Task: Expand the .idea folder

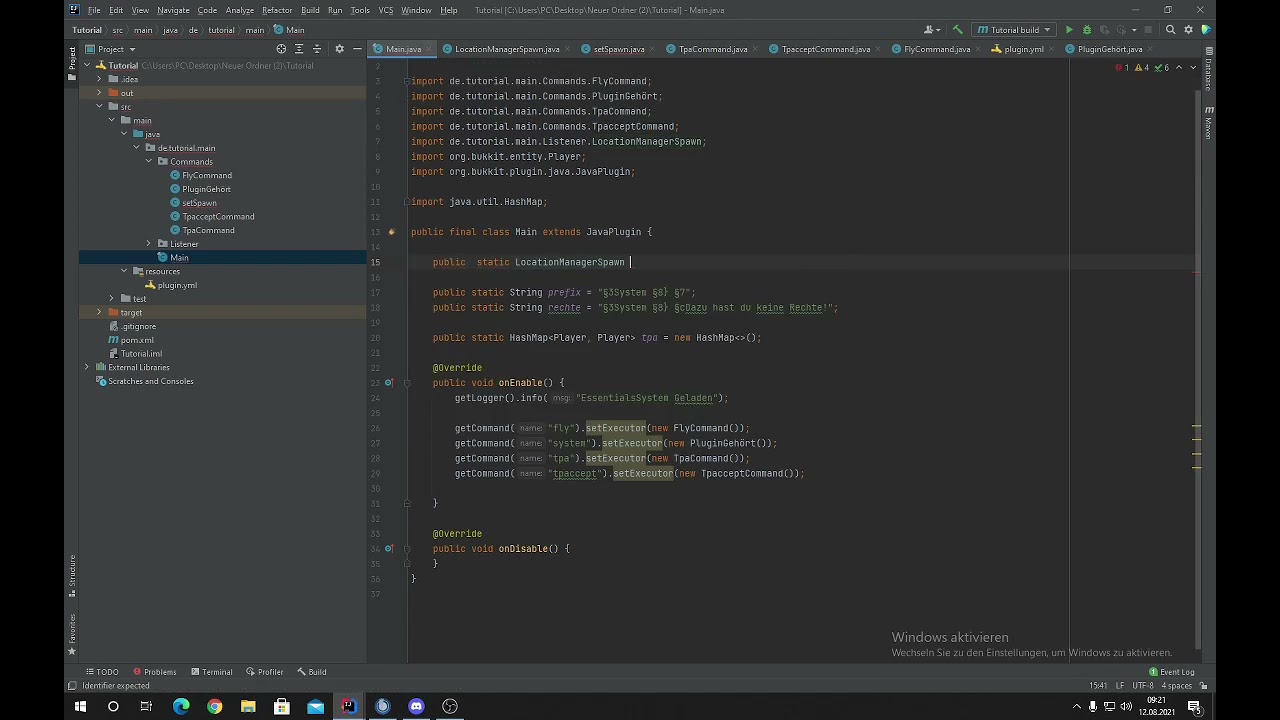Action: [x=99, y=79]
